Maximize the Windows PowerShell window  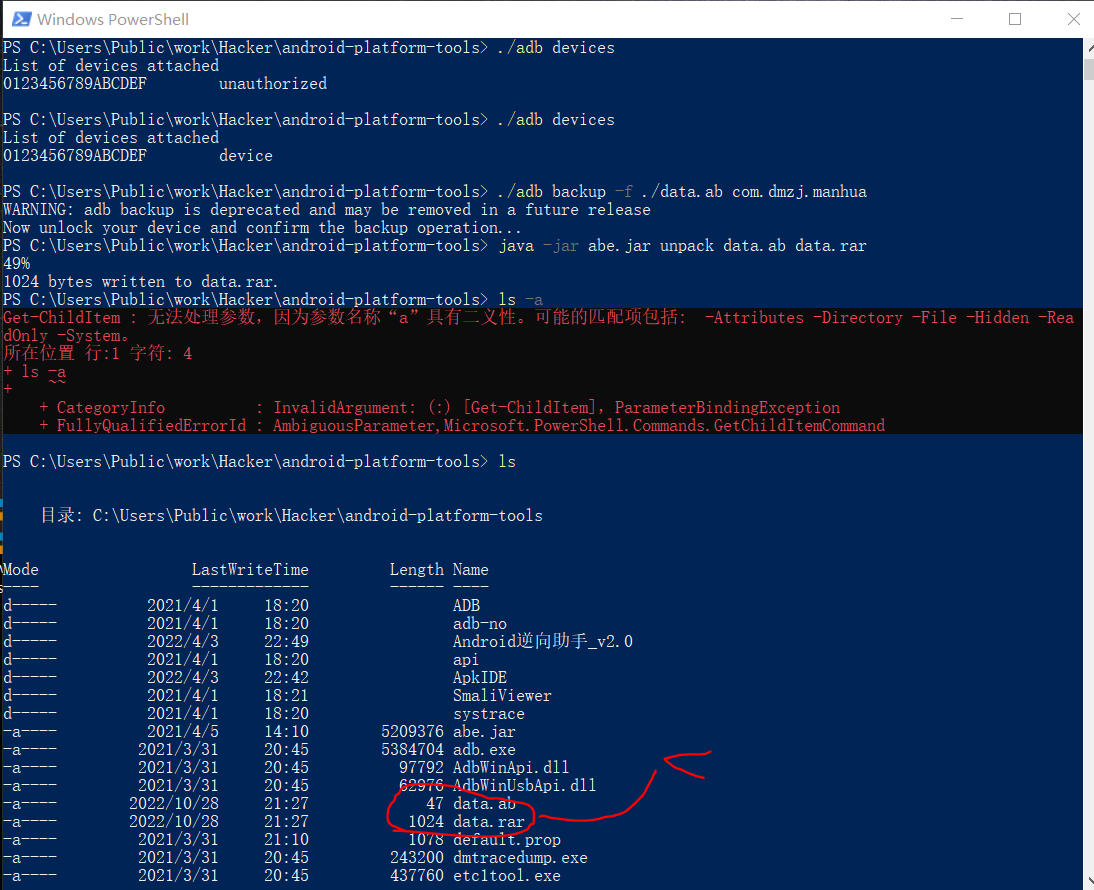pyautogui.click(x=1015, y=19)
